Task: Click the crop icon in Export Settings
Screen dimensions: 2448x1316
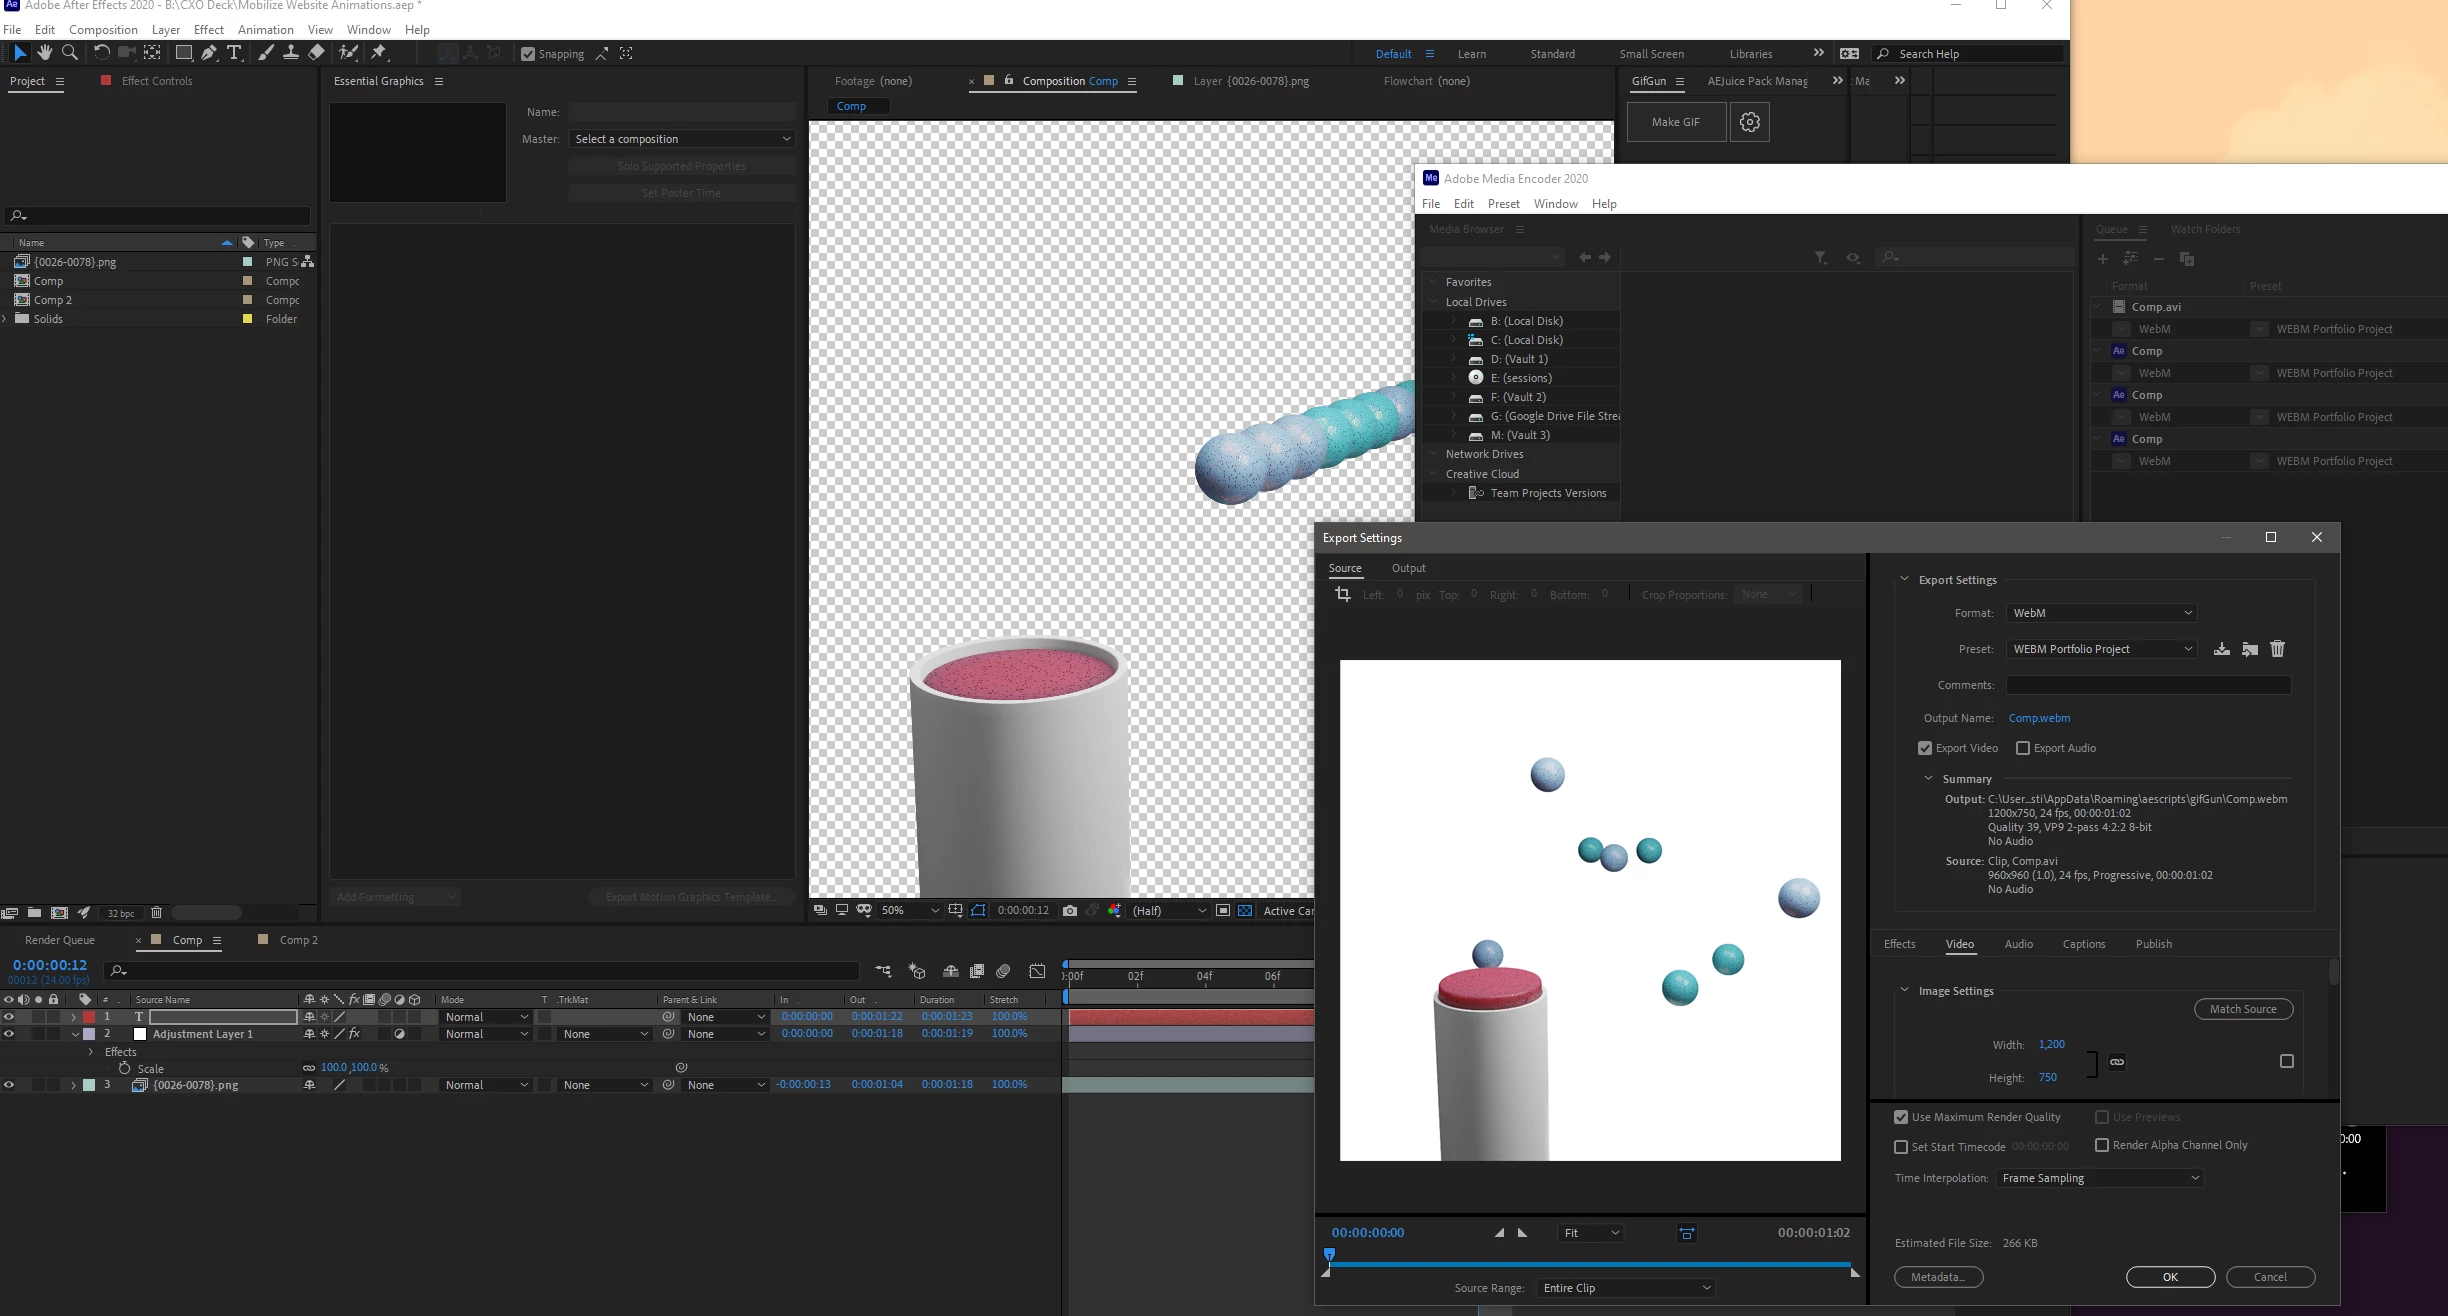Action: pos(1343,594)
